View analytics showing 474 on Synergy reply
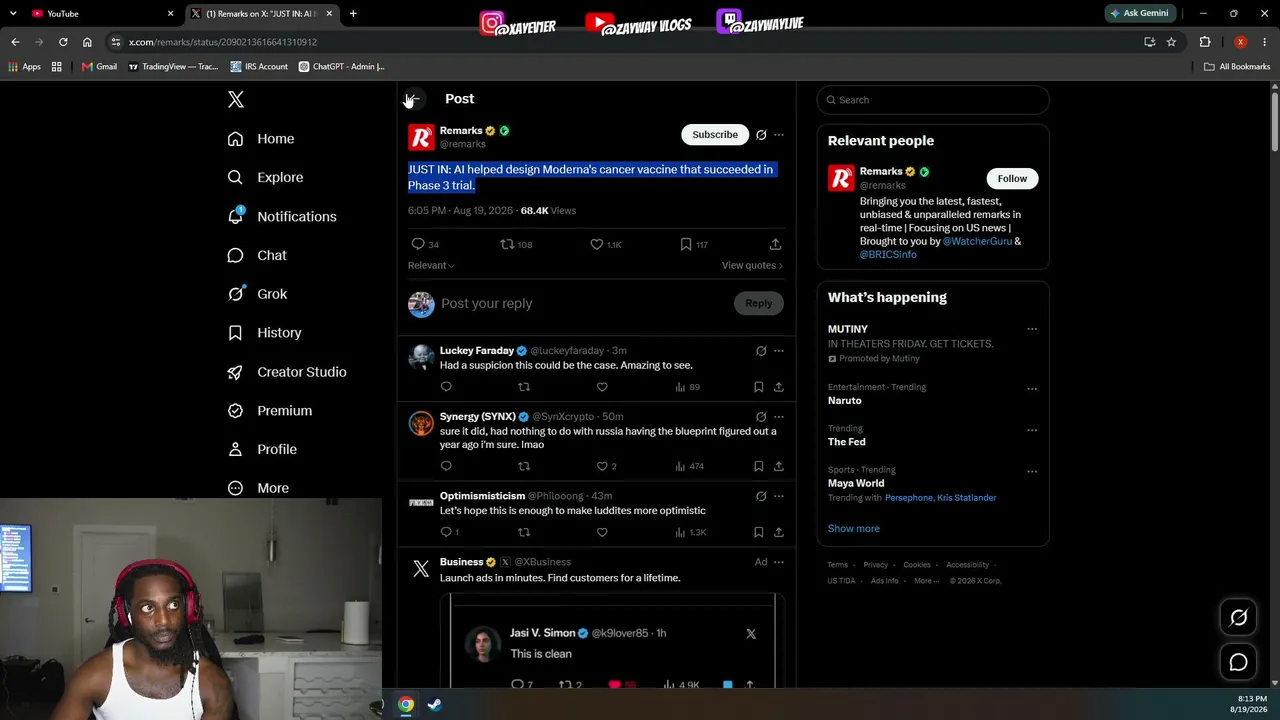Viewport: 1280px width, 720px height. click(x=689, y=466)
